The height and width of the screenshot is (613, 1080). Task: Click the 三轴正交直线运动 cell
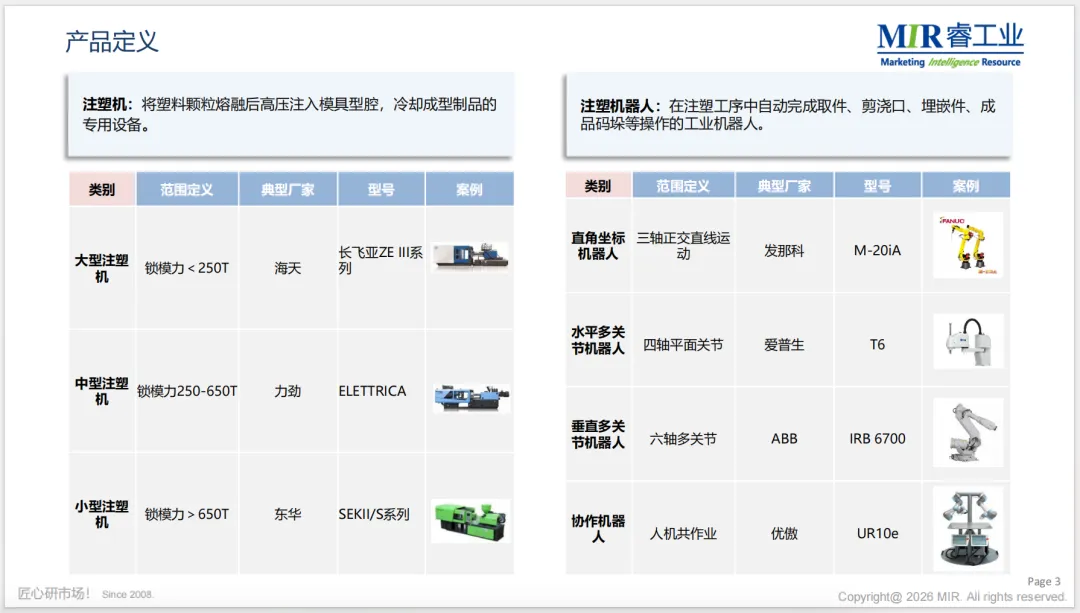683,246
